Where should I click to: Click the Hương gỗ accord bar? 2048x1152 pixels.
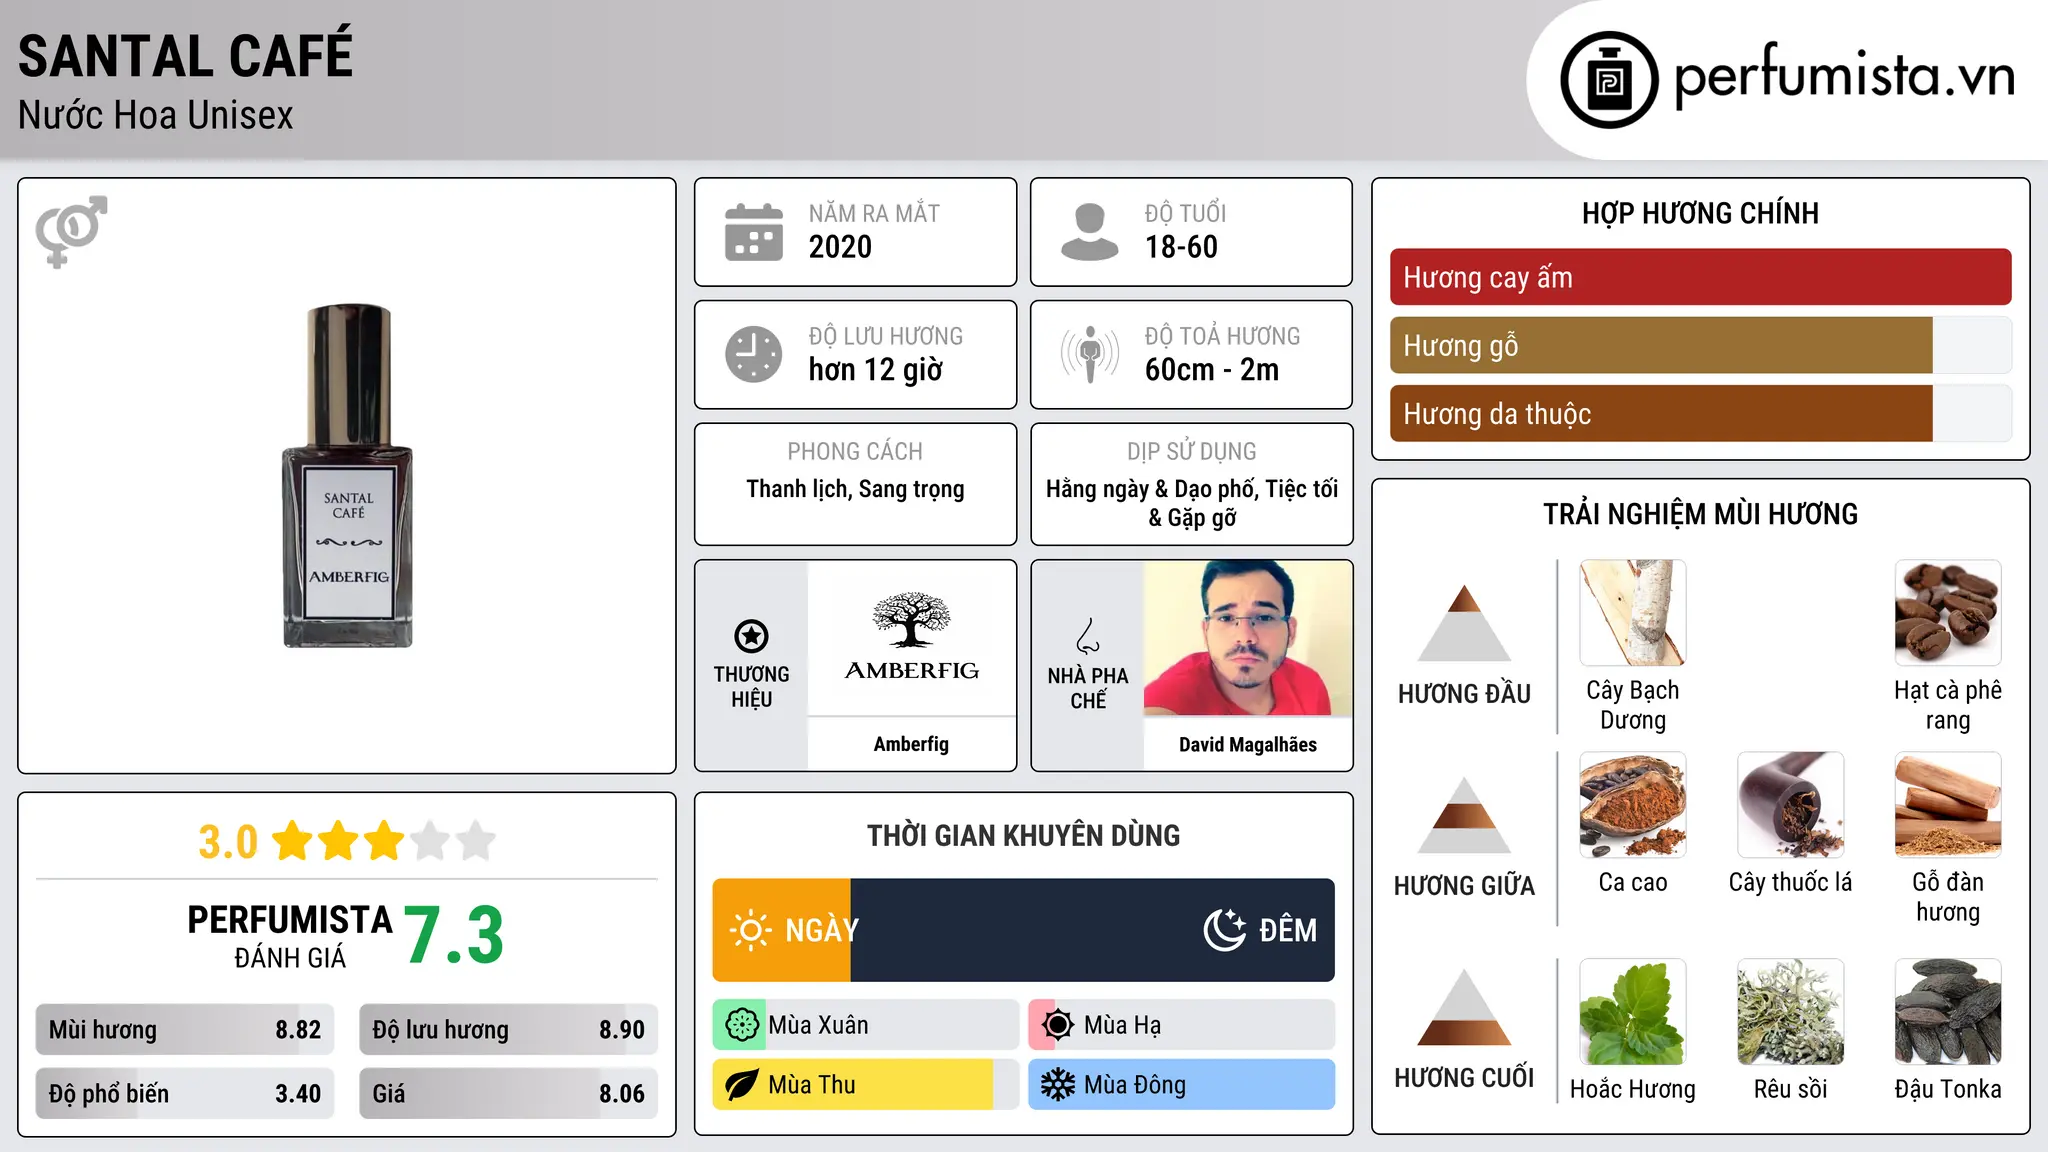[x=1700, y=345]
